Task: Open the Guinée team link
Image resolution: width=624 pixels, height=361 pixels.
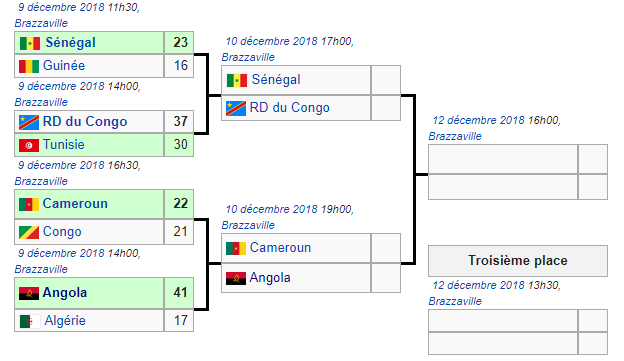Action: pos(64,65)
